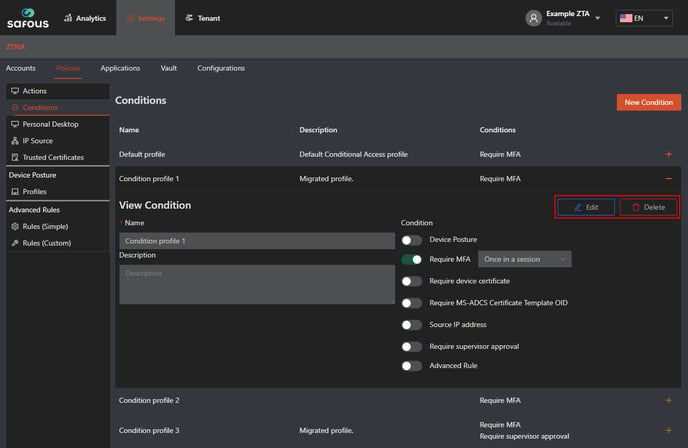The image size is (688, 448).
Task: Open Rules (Simple) under Advanced Rules
Action: tap(45, 226)
